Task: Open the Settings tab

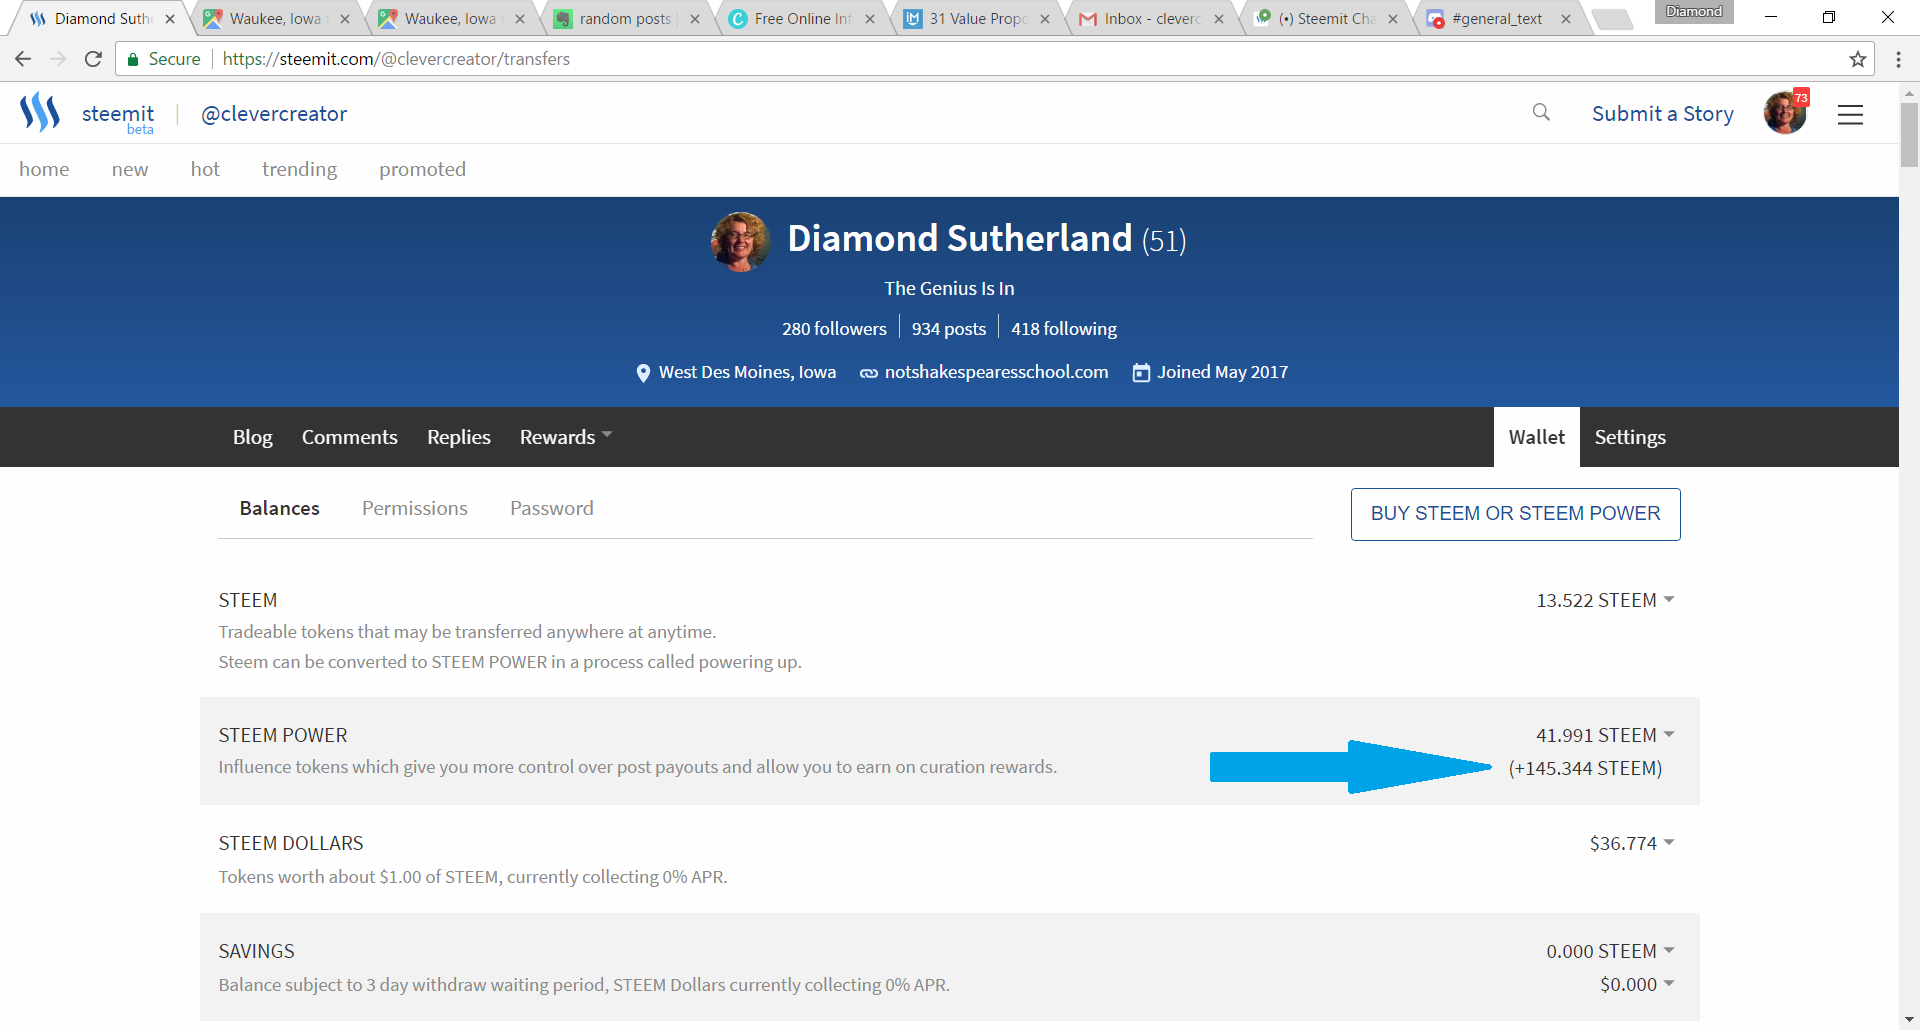Action: click(1630, 437)
